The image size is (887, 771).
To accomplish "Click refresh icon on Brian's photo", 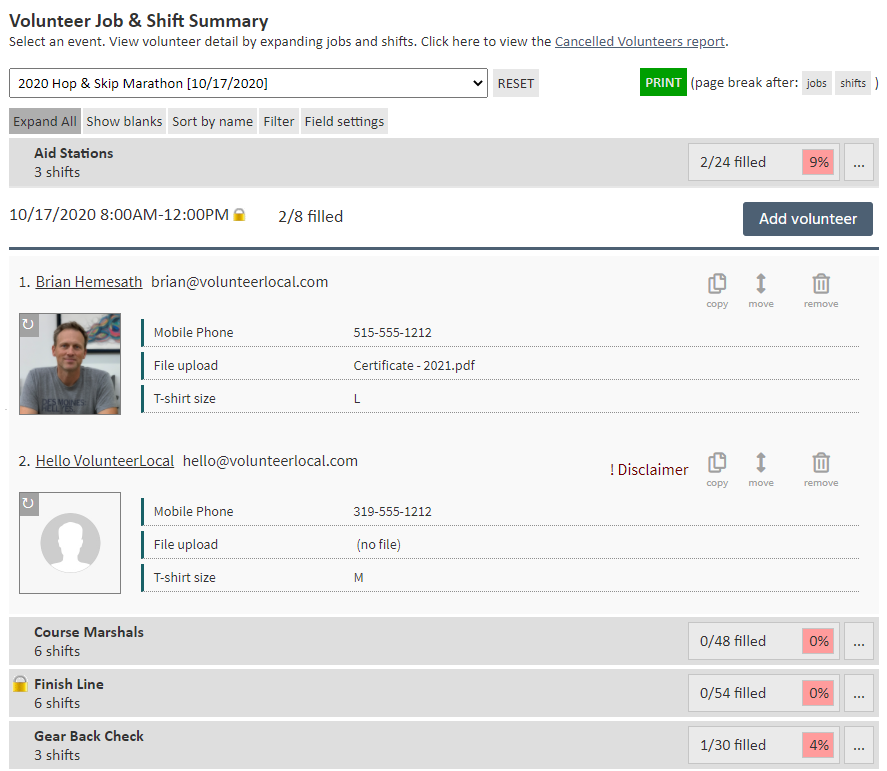I will coord(28,324).
